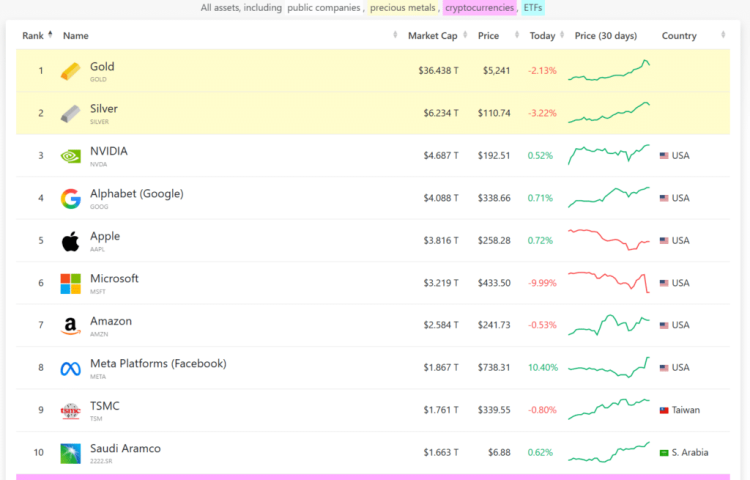The width and height of the screenshot is (750, 480).
Task: Click the Google logo icon
Action: [x=70, y=198]
